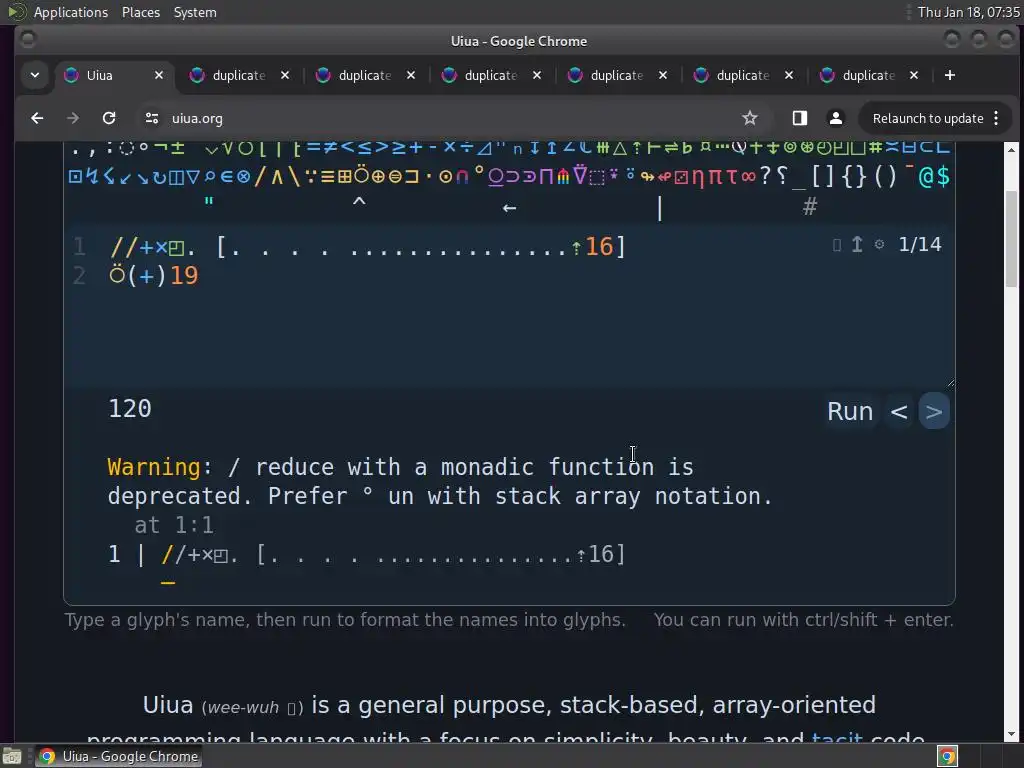Click the rainbow-colored glyph in the palette
The image size is (1024, 768).
(563, 178)
